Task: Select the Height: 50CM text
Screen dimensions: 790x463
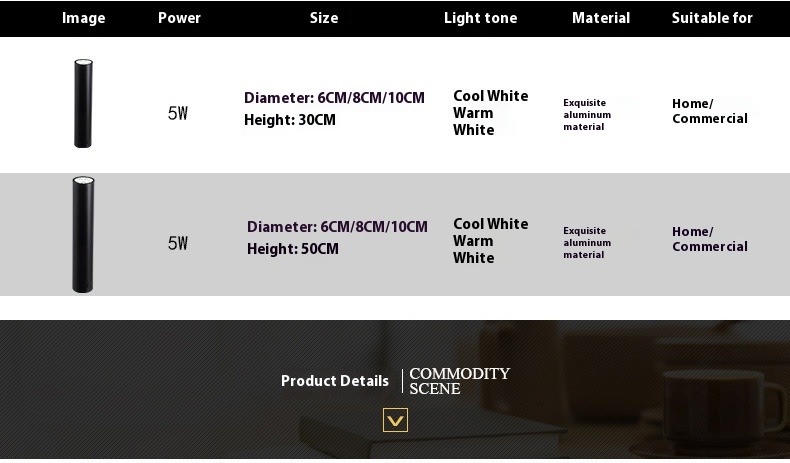Action: tap(293, 249)
